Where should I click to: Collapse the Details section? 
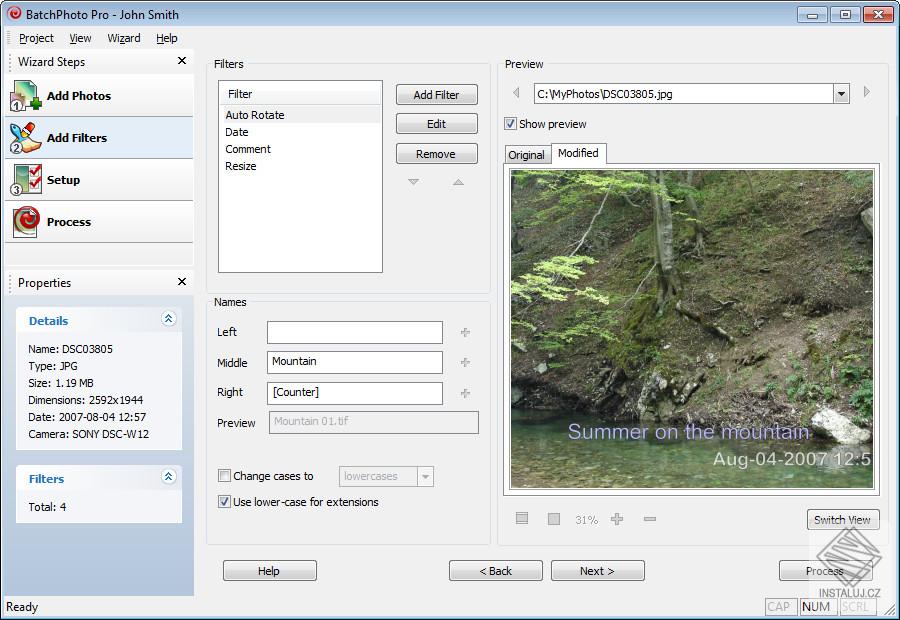click(x=168, y=319)
